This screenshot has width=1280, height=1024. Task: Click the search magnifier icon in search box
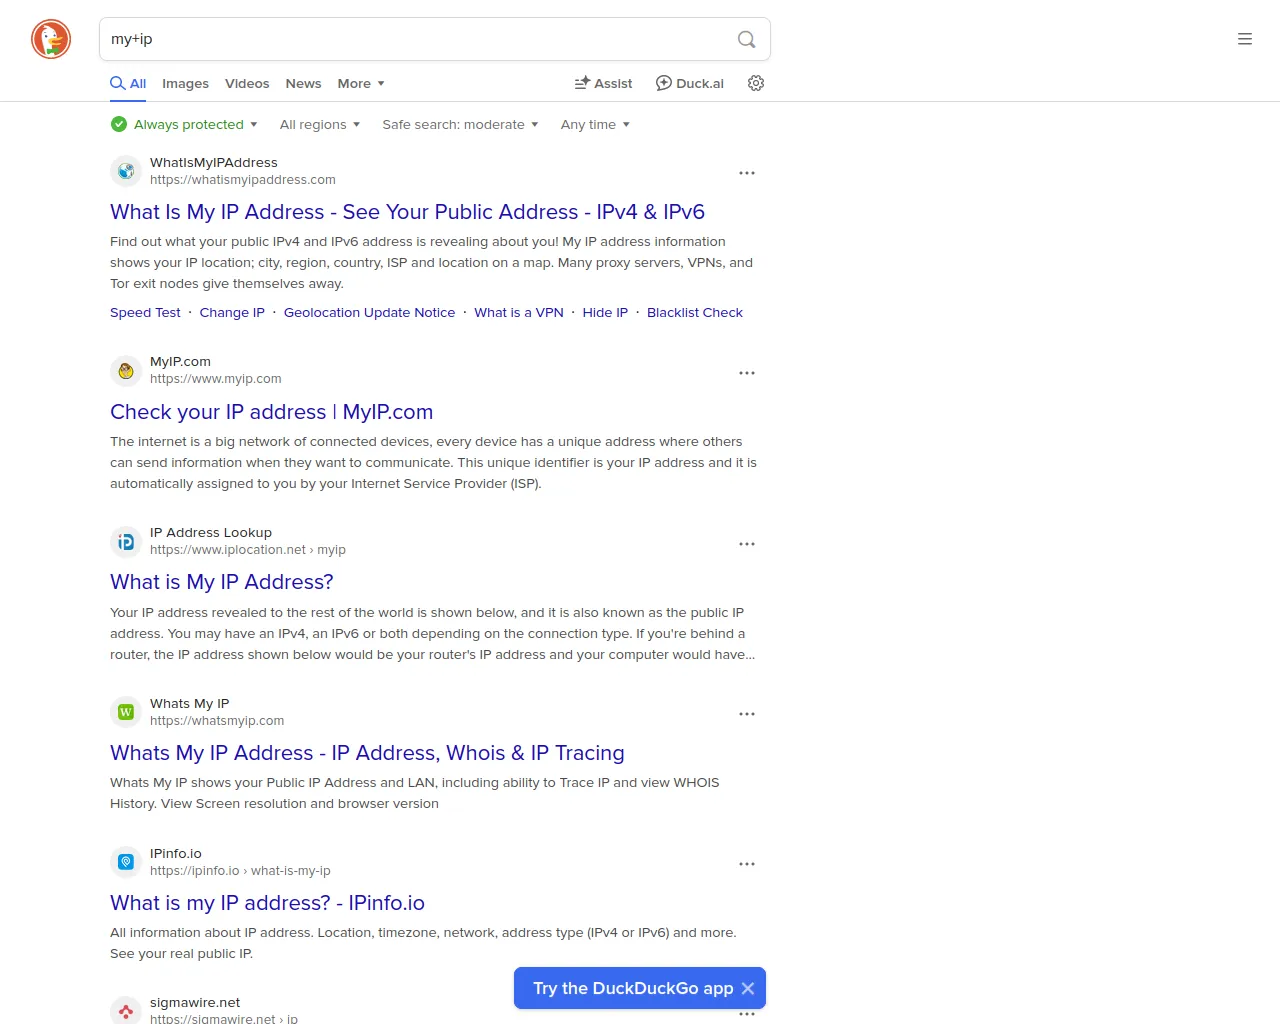tap(746, 39)
